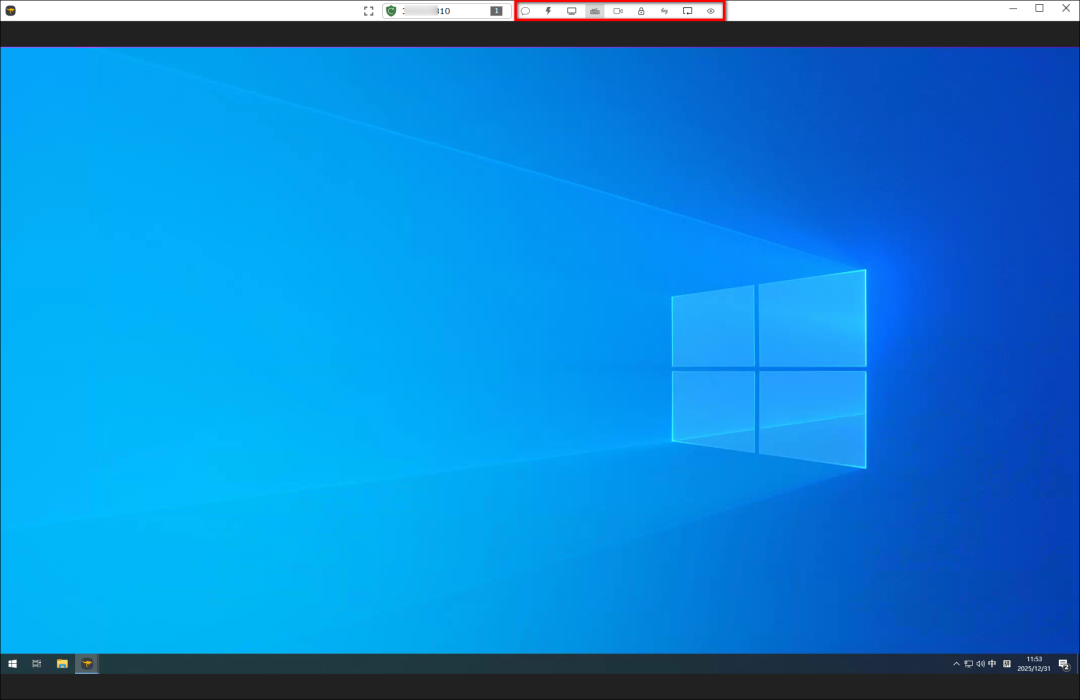Open network status flyout in tray
The image size is (1080, 700).
pos(968,663)
